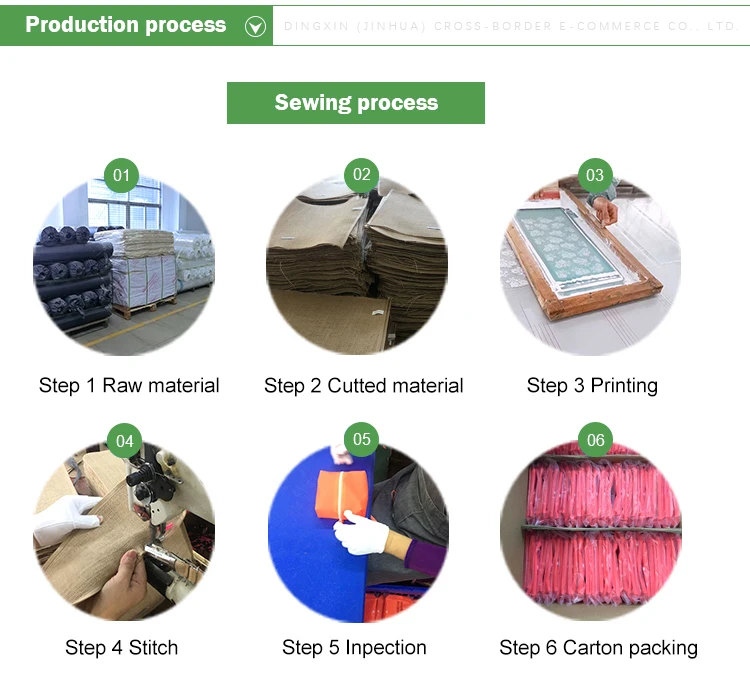Click the Sewing process green banner

356,103
